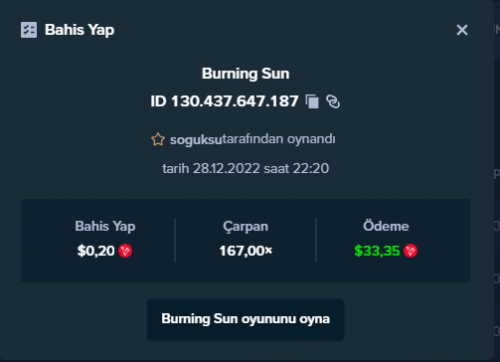Select the ID 130.437.647.187 text

(x=224, y=101)
